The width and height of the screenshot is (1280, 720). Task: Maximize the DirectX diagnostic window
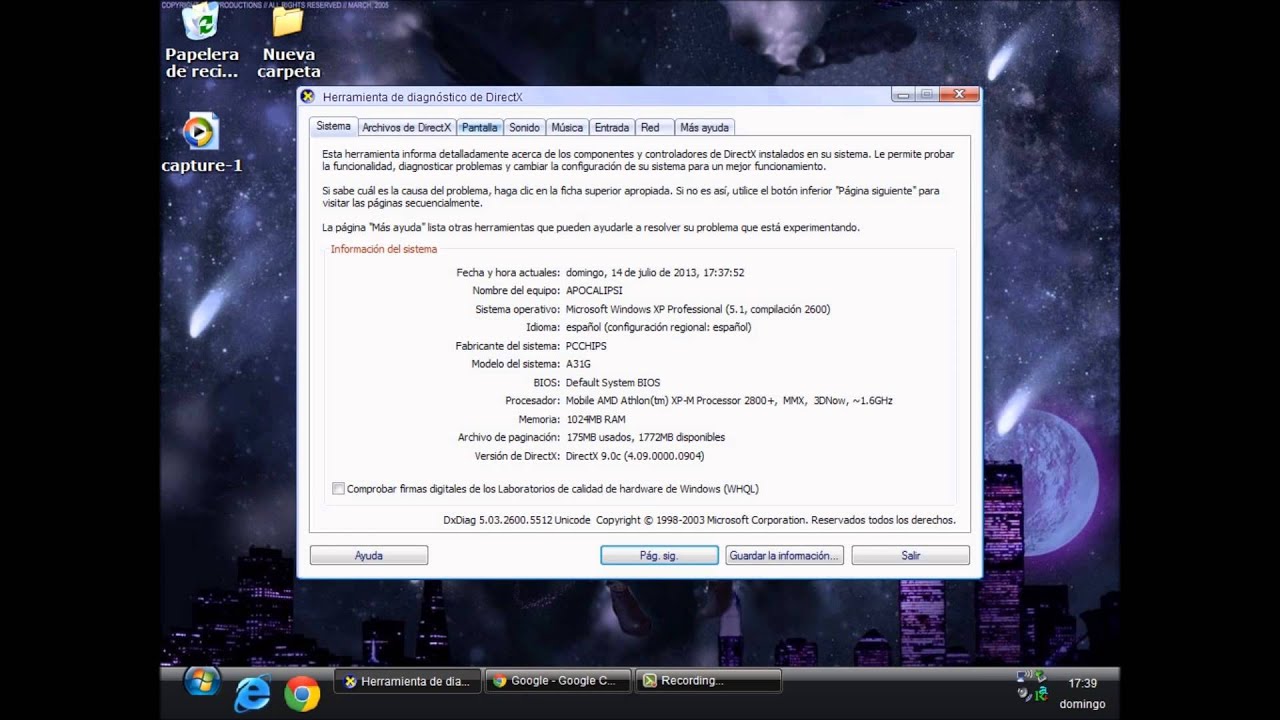[x=927, y=94]
